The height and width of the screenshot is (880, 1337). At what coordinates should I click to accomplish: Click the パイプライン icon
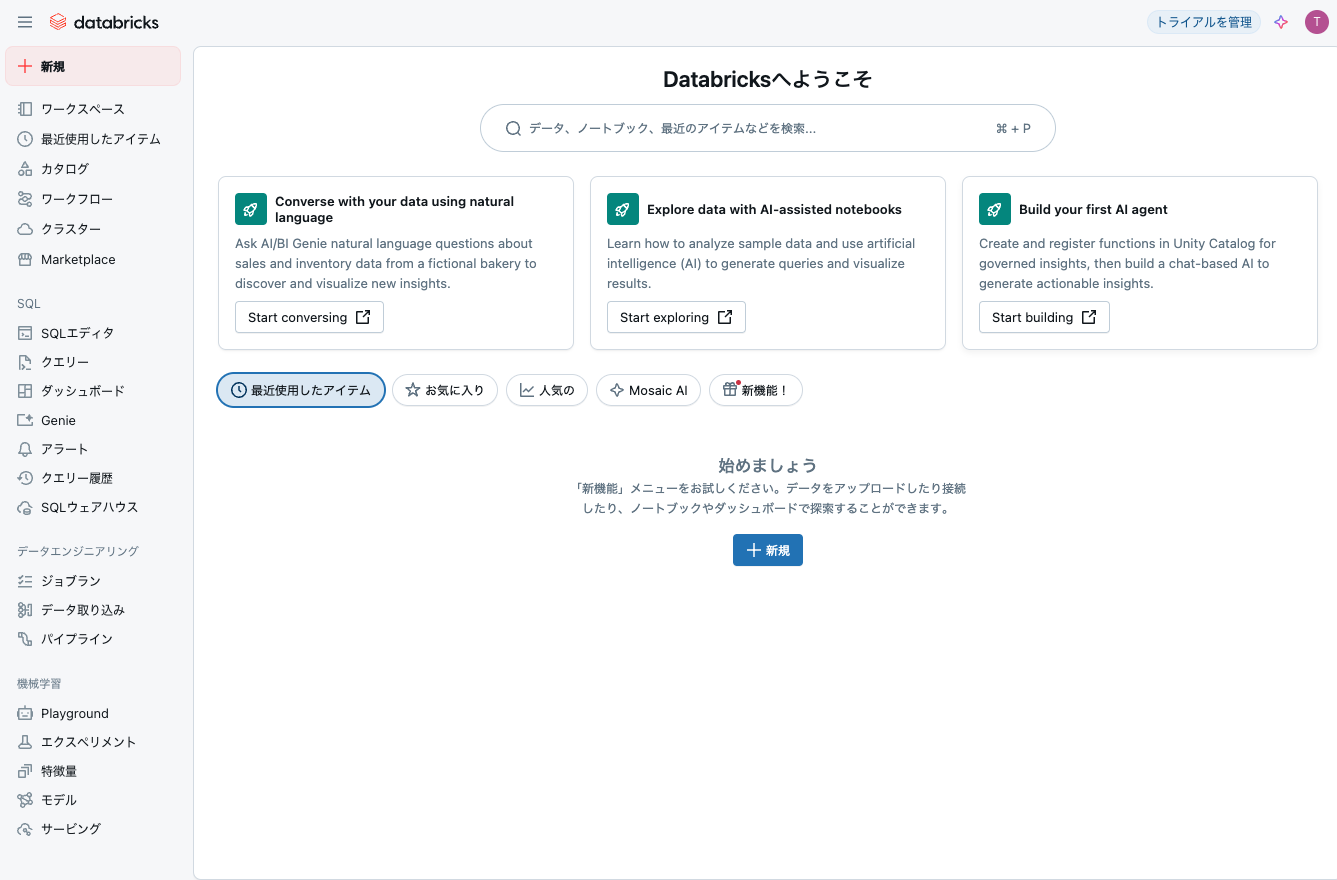(25, 639)
